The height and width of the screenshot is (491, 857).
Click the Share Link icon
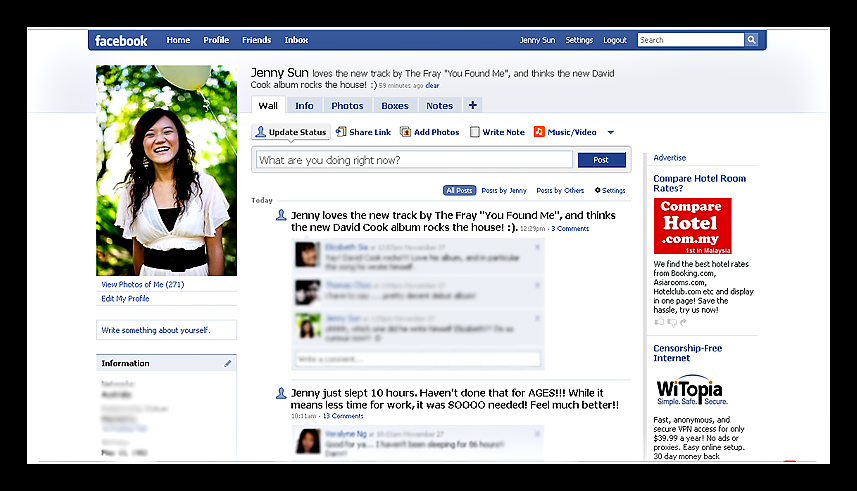341,132
